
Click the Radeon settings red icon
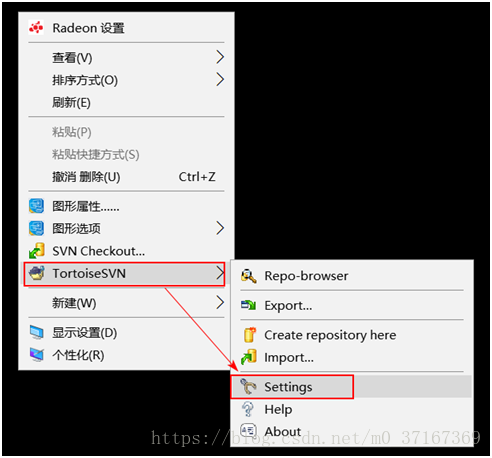pos(36,28)
